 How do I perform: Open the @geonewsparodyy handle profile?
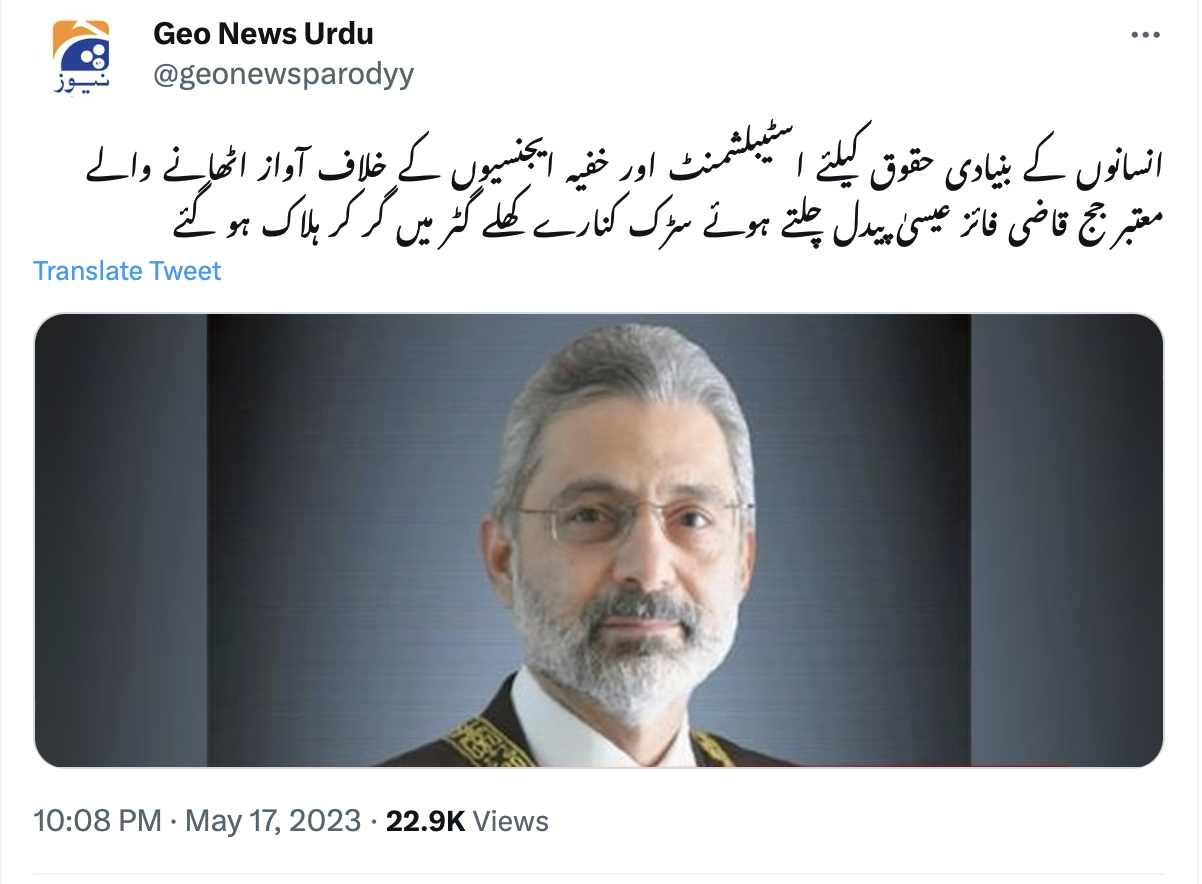click(x=283, y=75)
